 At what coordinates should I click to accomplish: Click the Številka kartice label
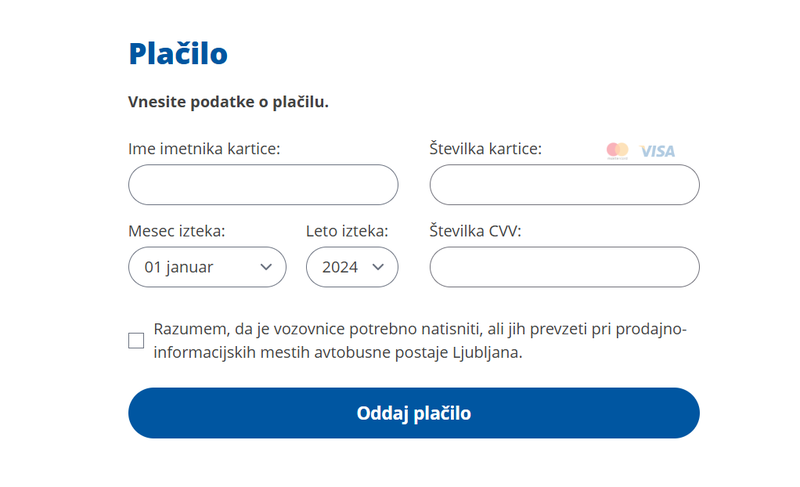(485, 149)
